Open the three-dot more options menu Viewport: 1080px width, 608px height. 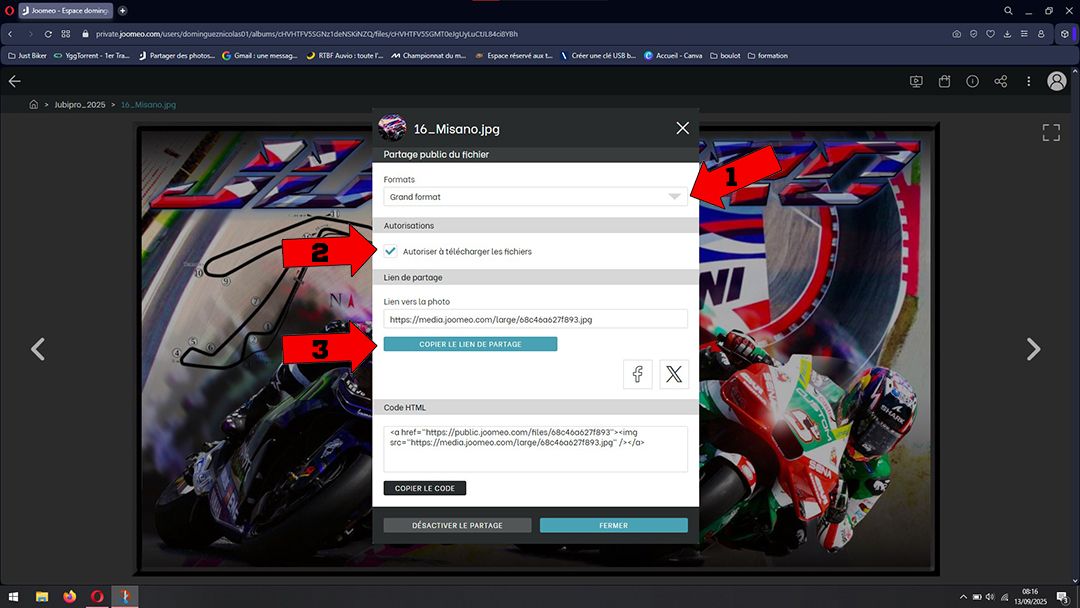tap(1028, 82)
